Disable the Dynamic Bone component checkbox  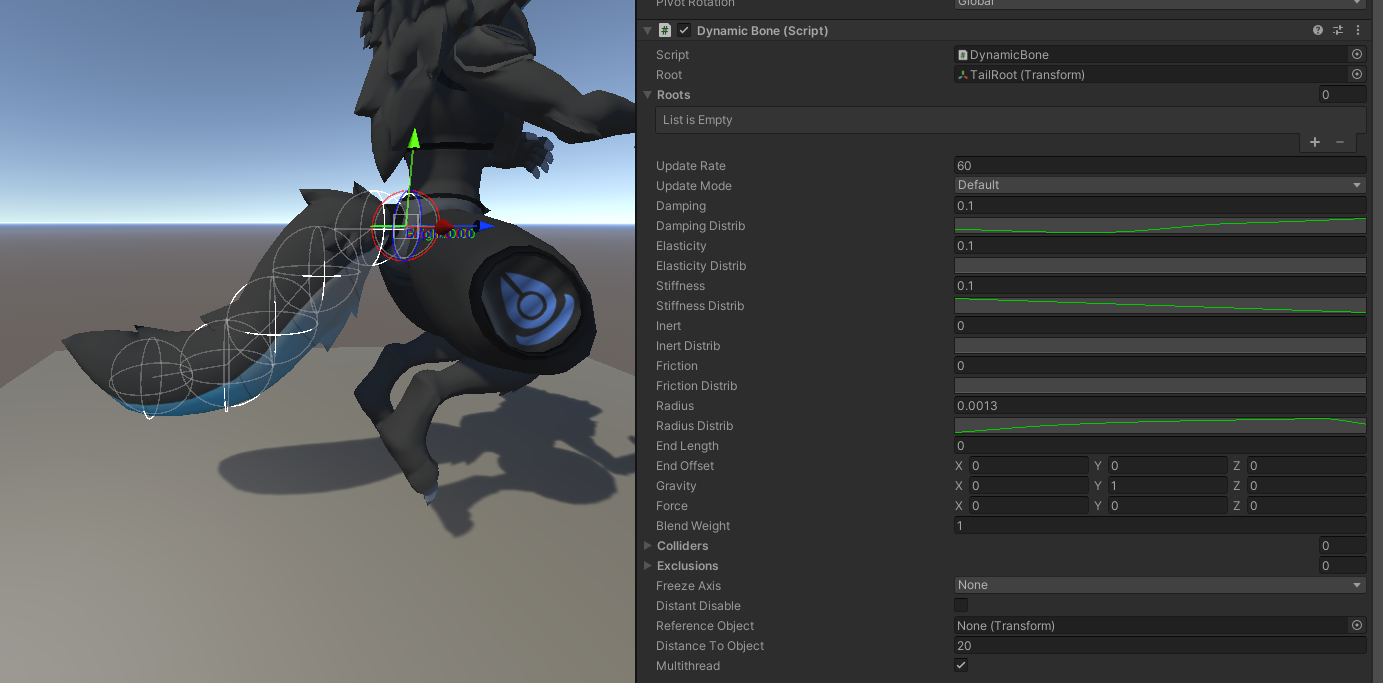point(684,31)
